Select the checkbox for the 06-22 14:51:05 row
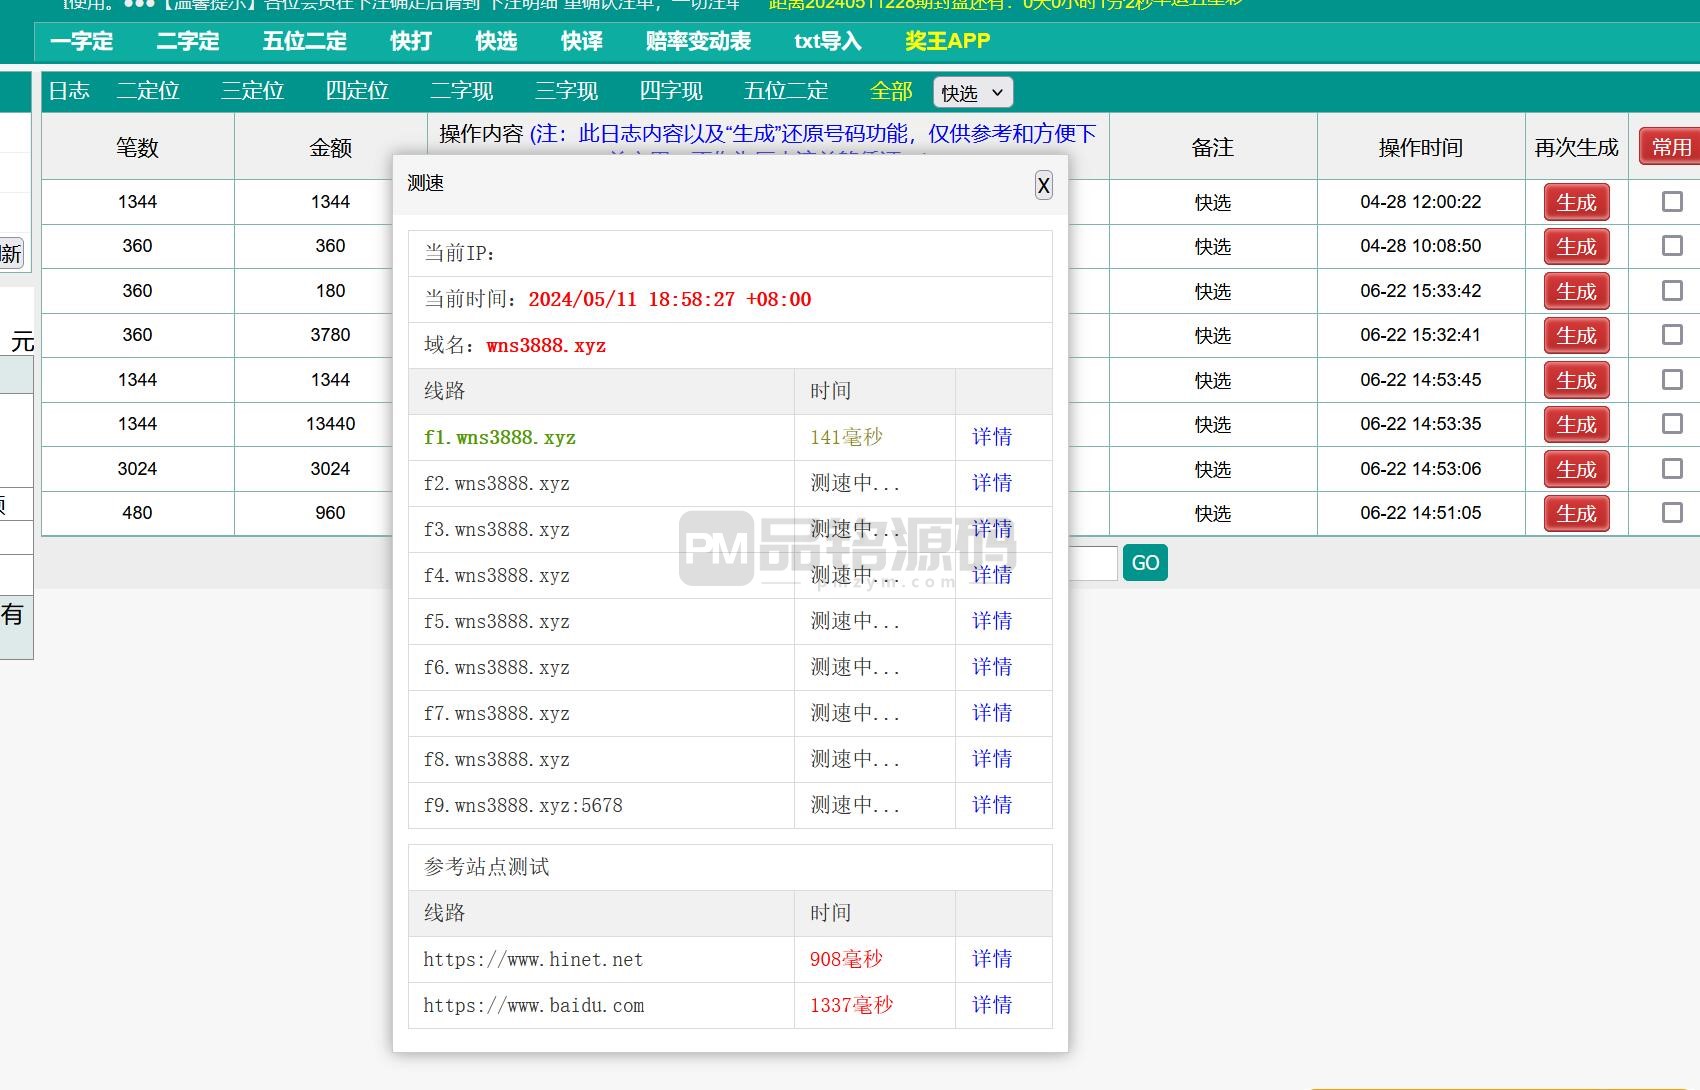Image resolution: width=1700 pixels, height=1090 pixels. [1671, 513]
